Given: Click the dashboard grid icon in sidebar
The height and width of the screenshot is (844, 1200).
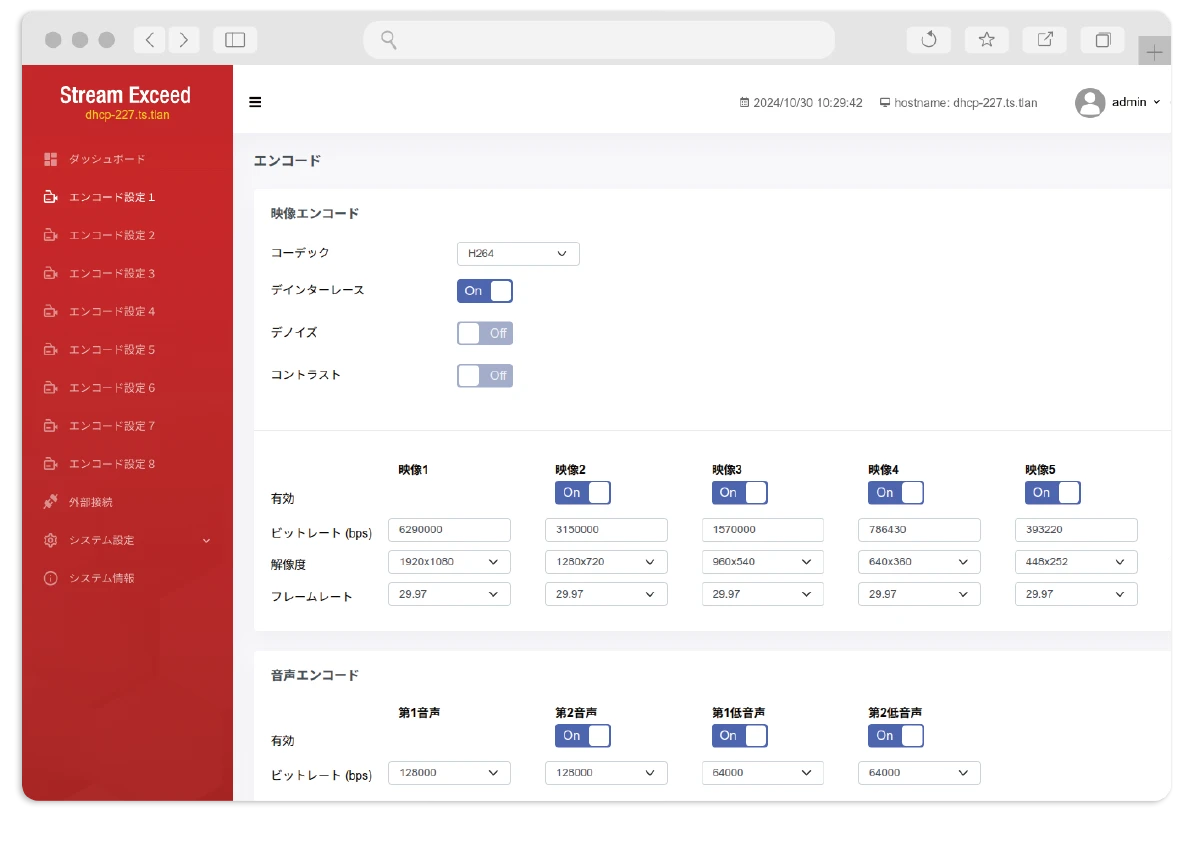Looking at the screenshot, I should (51, 159).
